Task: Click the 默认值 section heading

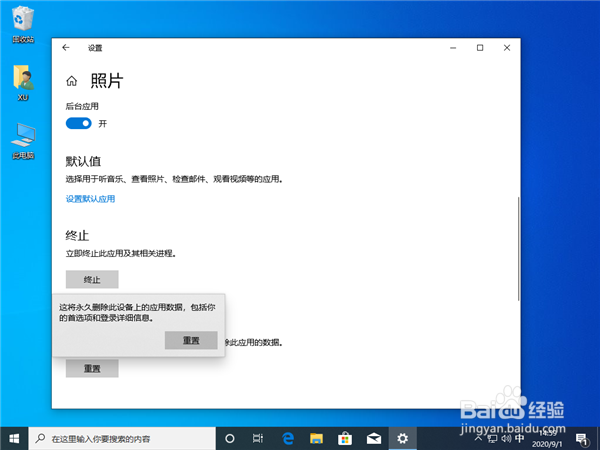Action: 83,161
